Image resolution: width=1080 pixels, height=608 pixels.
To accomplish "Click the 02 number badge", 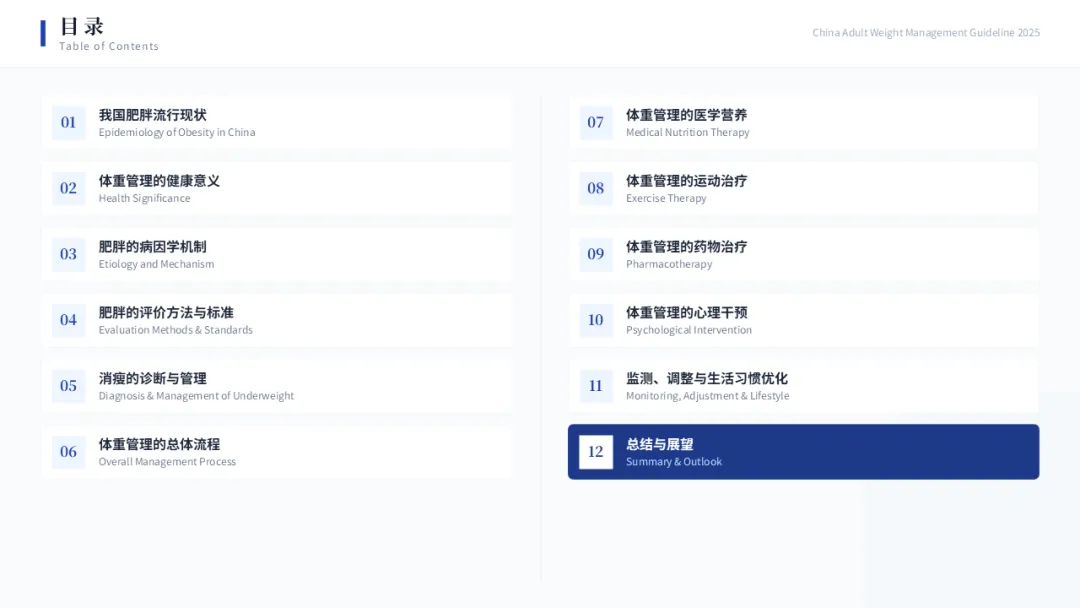I will click(68, 189).
